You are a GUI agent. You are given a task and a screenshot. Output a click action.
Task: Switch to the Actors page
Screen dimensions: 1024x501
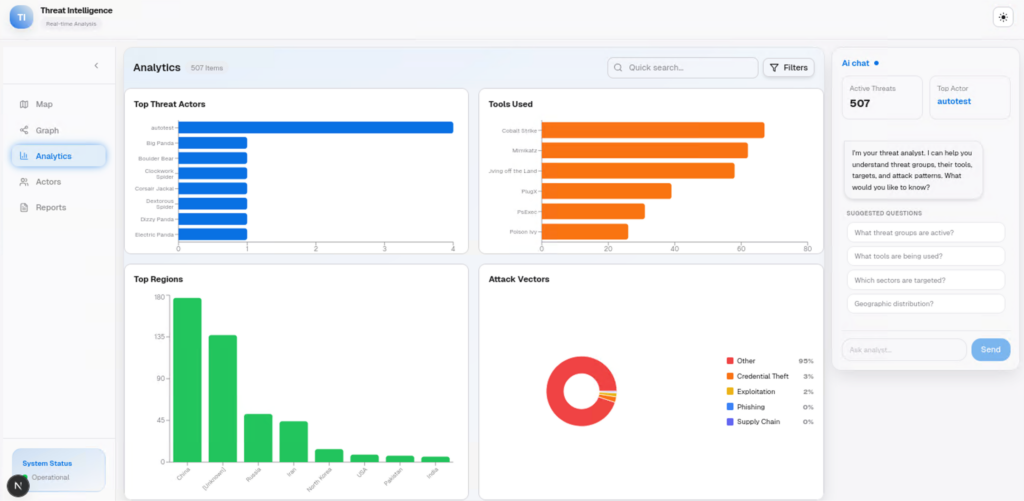pos(48,182)
